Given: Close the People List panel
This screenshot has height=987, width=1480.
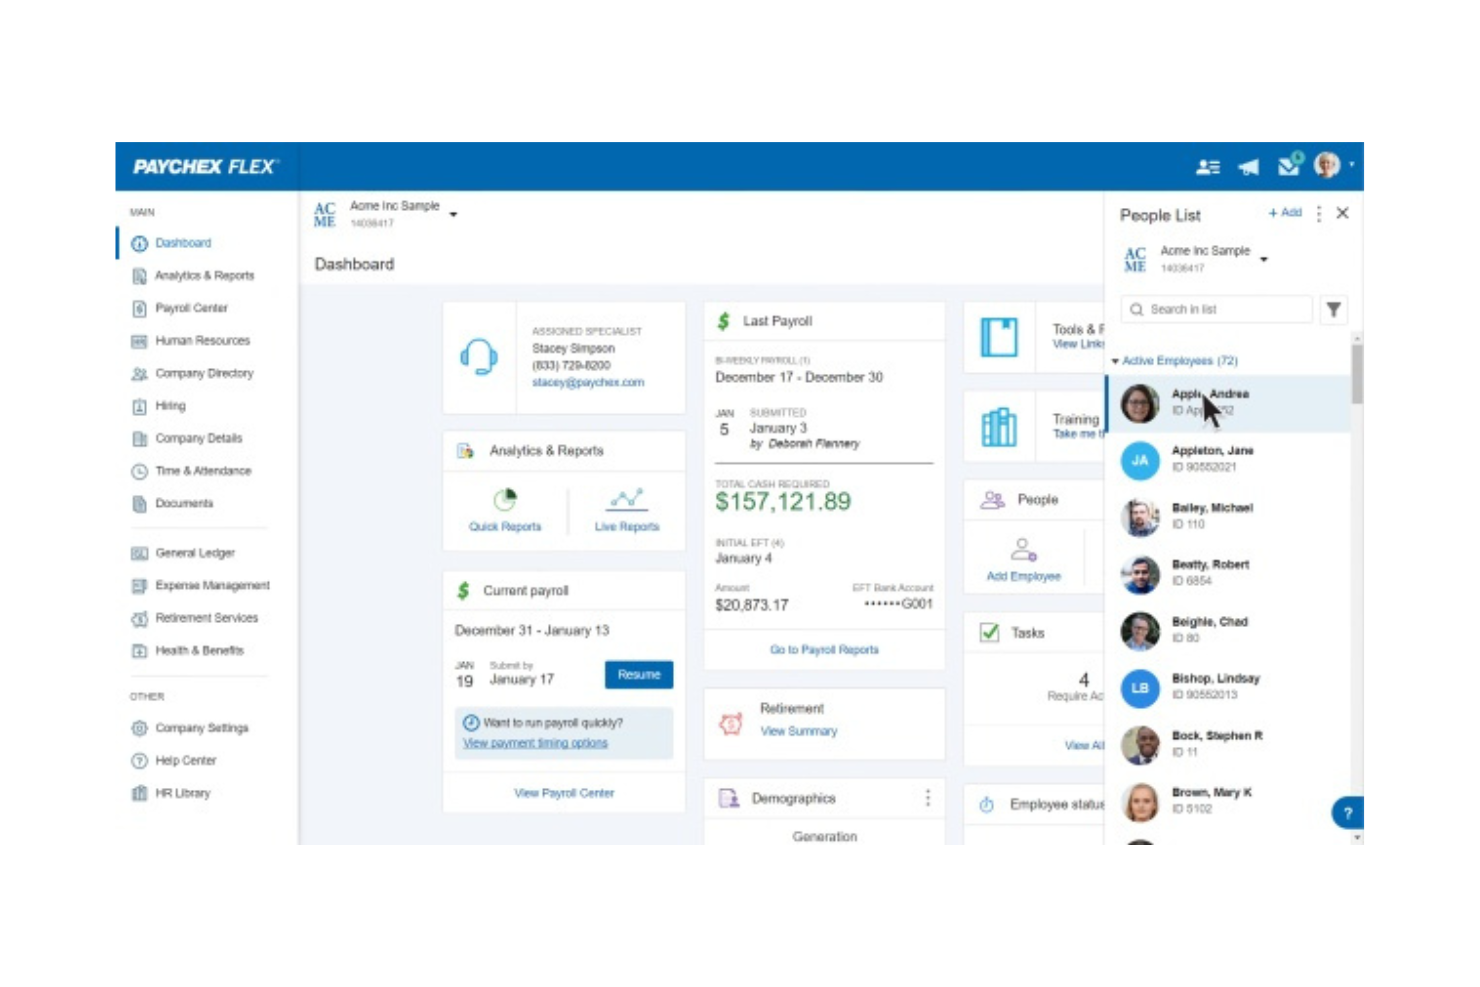Looking at the screenshot, I should point(1343,213).
